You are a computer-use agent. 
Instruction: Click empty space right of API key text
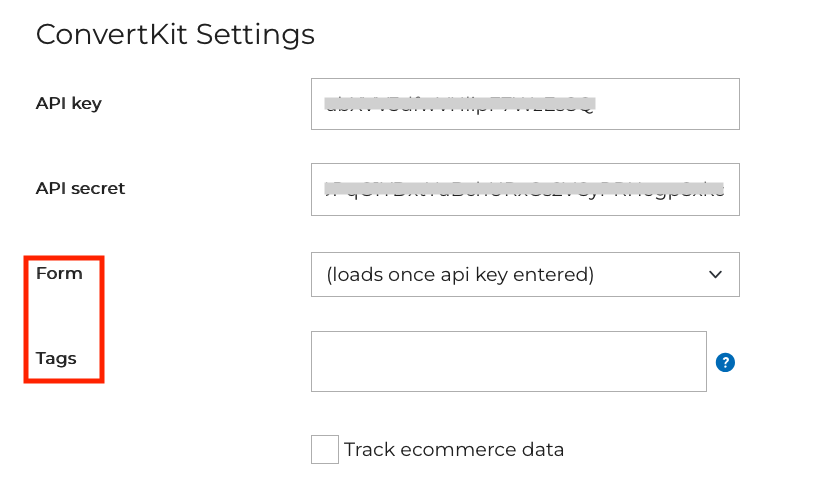670,104
